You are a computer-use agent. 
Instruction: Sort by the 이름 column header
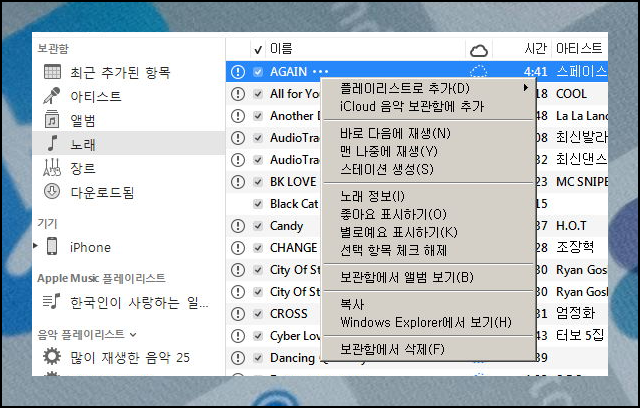(281, 49)
